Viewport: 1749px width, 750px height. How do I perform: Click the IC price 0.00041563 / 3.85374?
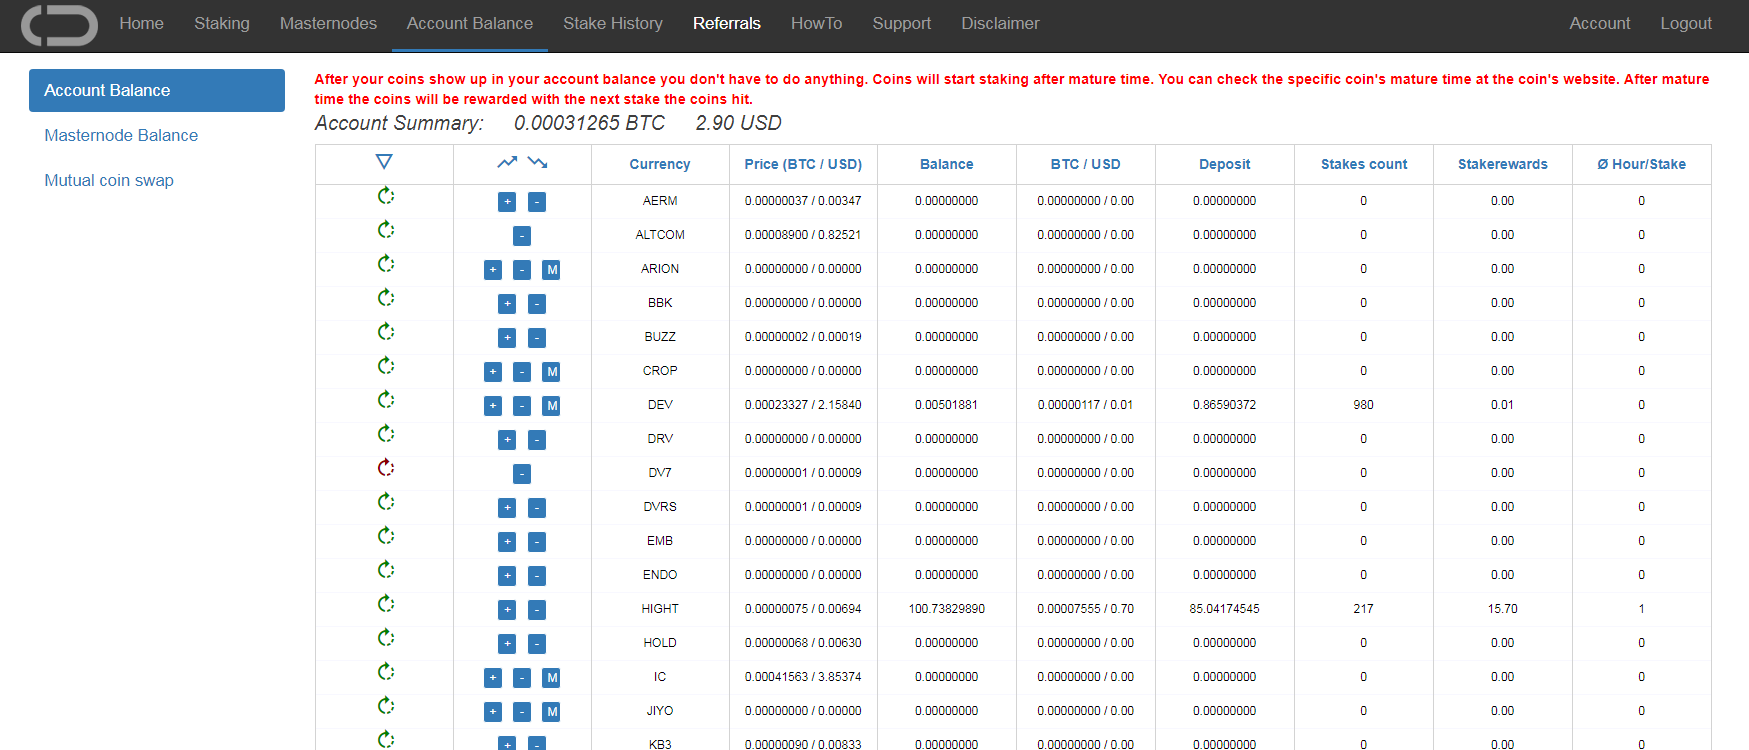coord(803,677)
